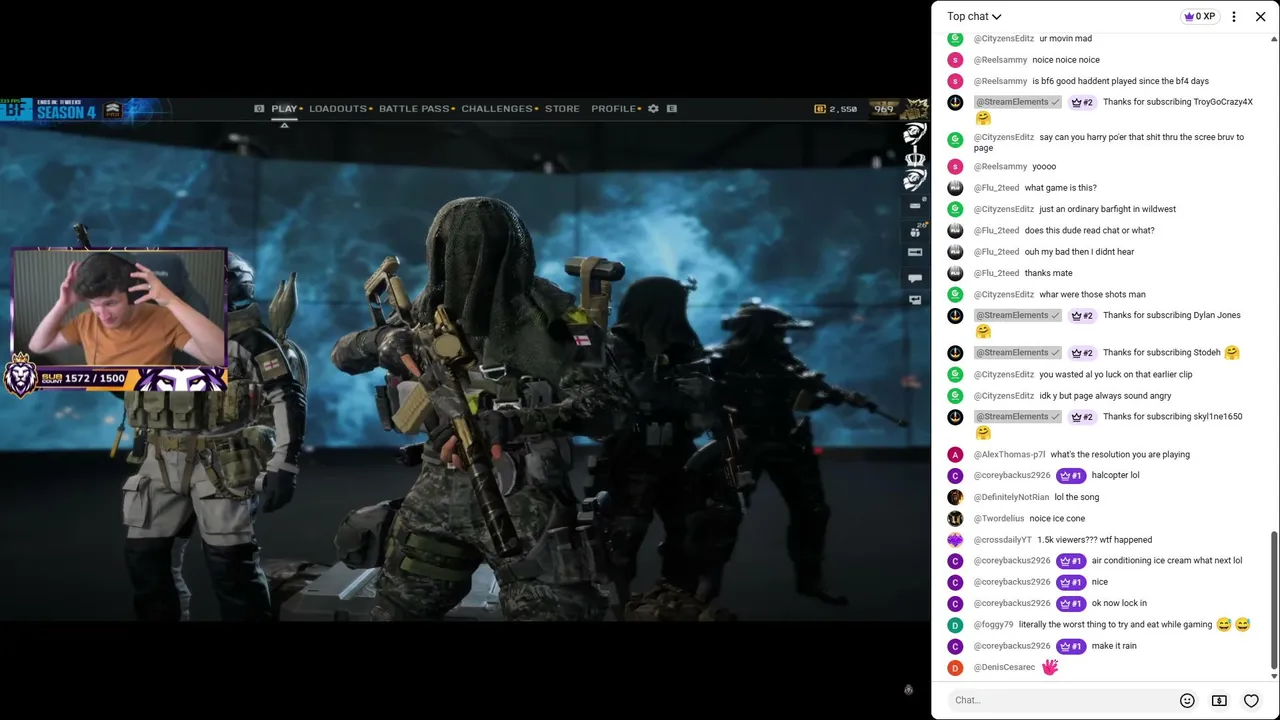This screenshot has height=720, width=1280.
Task: Click message 'noice ice cone'
Action: pyautogui.click(x=1057, y=518)
